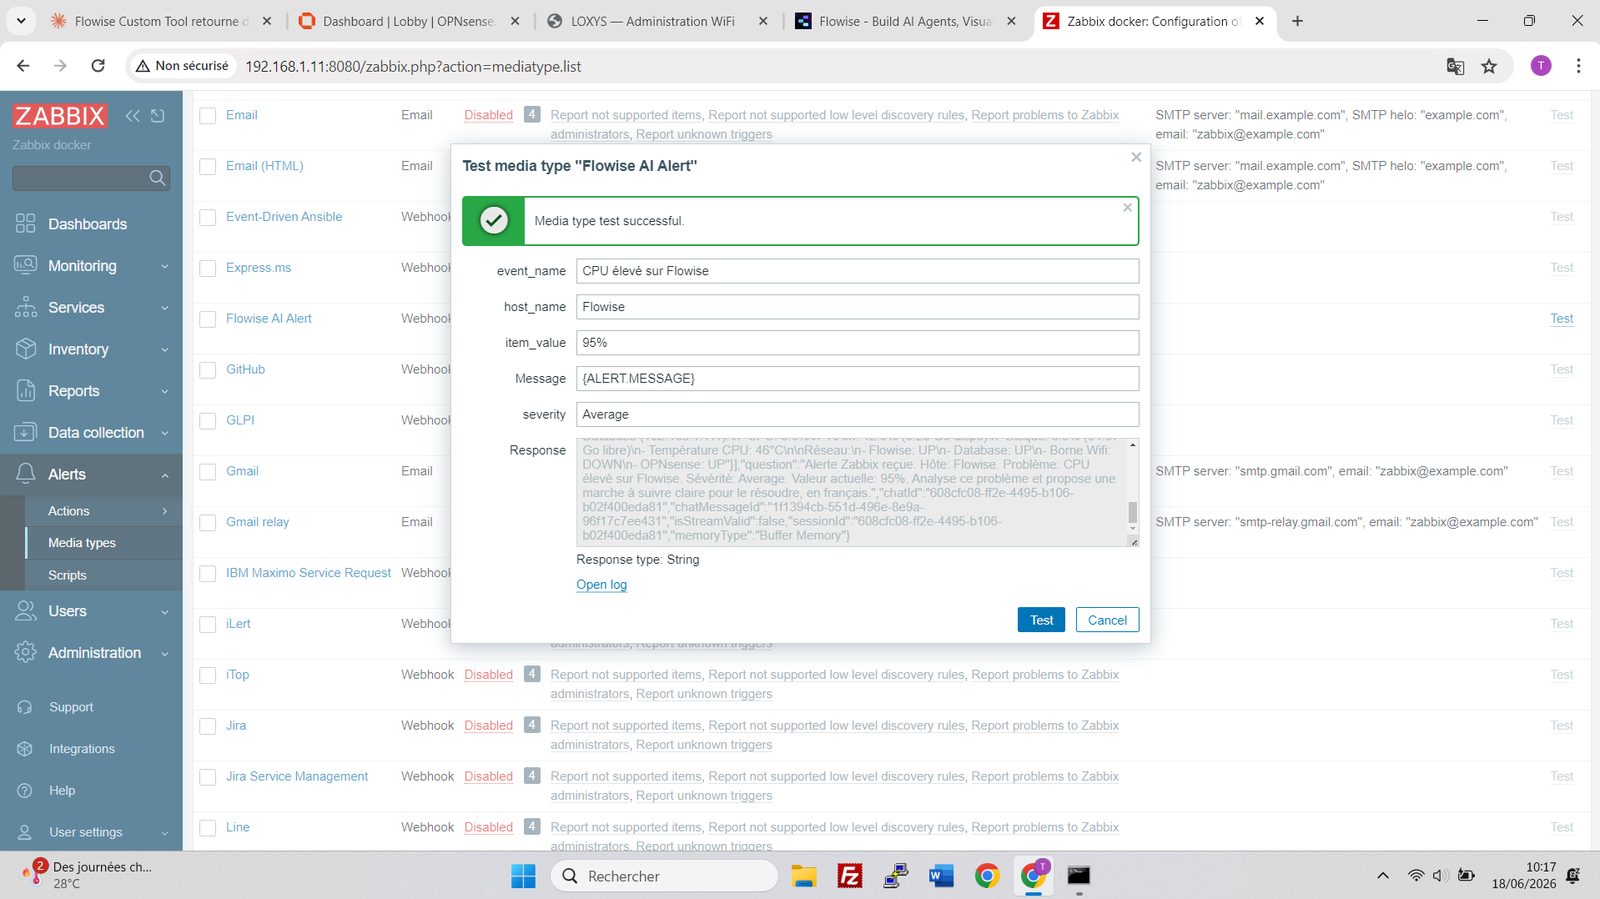Click the event_name input field

(x=857, y=271)
